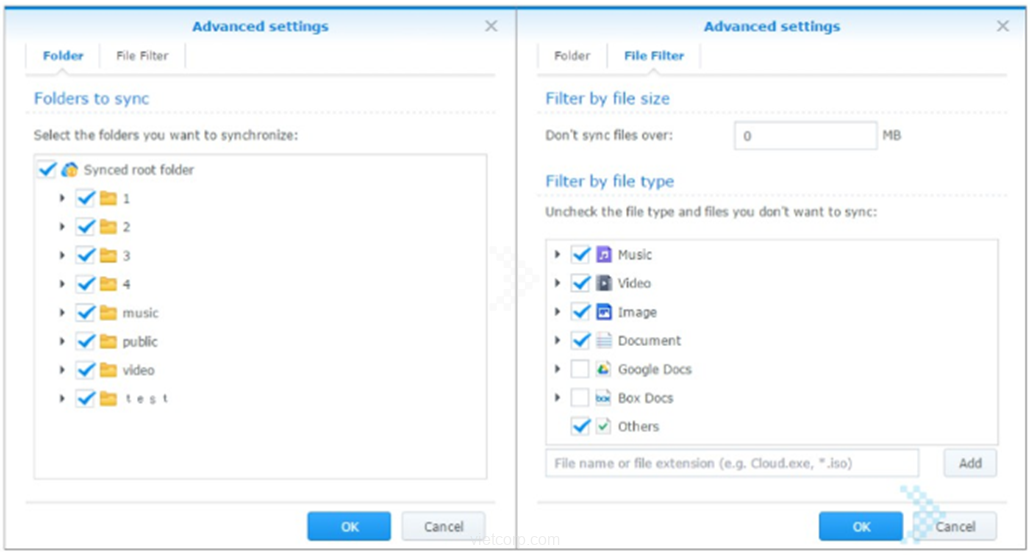Click the Synced root folder cloud icon
Image resolution: width=1030 pixels, height=558 pixels.
pyautogui.click(x=70, y=170)
